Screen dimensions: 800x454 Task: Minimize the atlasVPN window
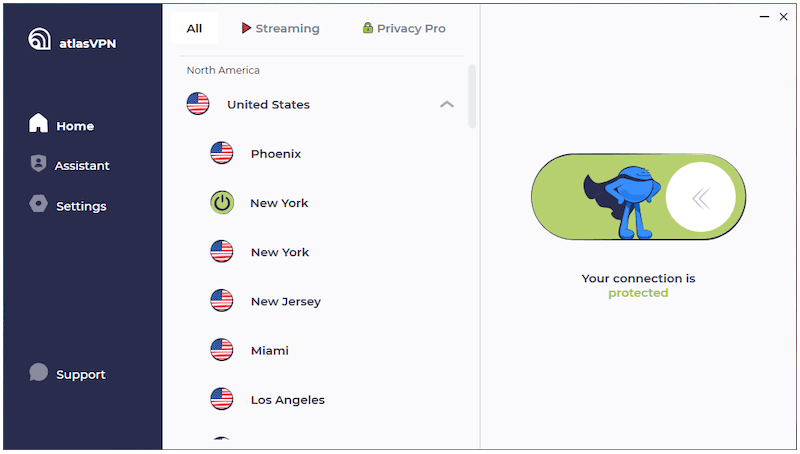(x=764, y=17)
